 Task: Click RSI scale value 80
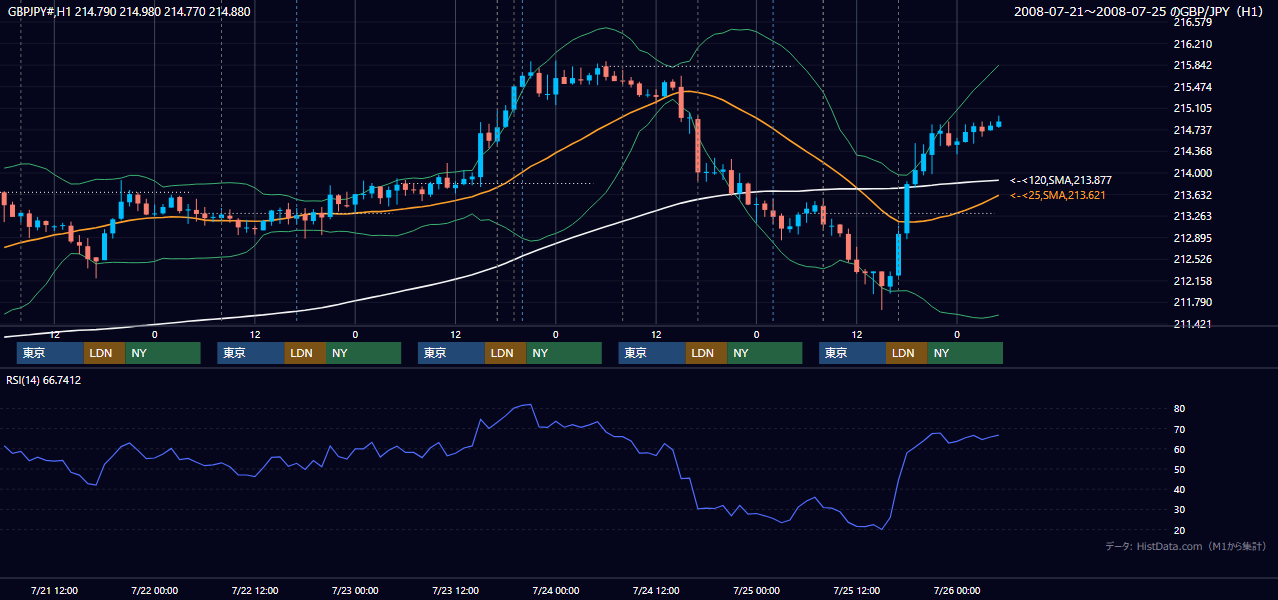[1179, 409]
